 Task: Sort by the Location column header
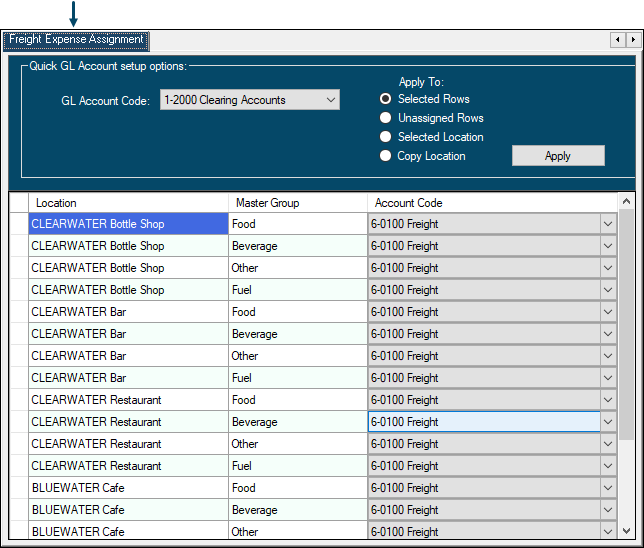[128, 203]
